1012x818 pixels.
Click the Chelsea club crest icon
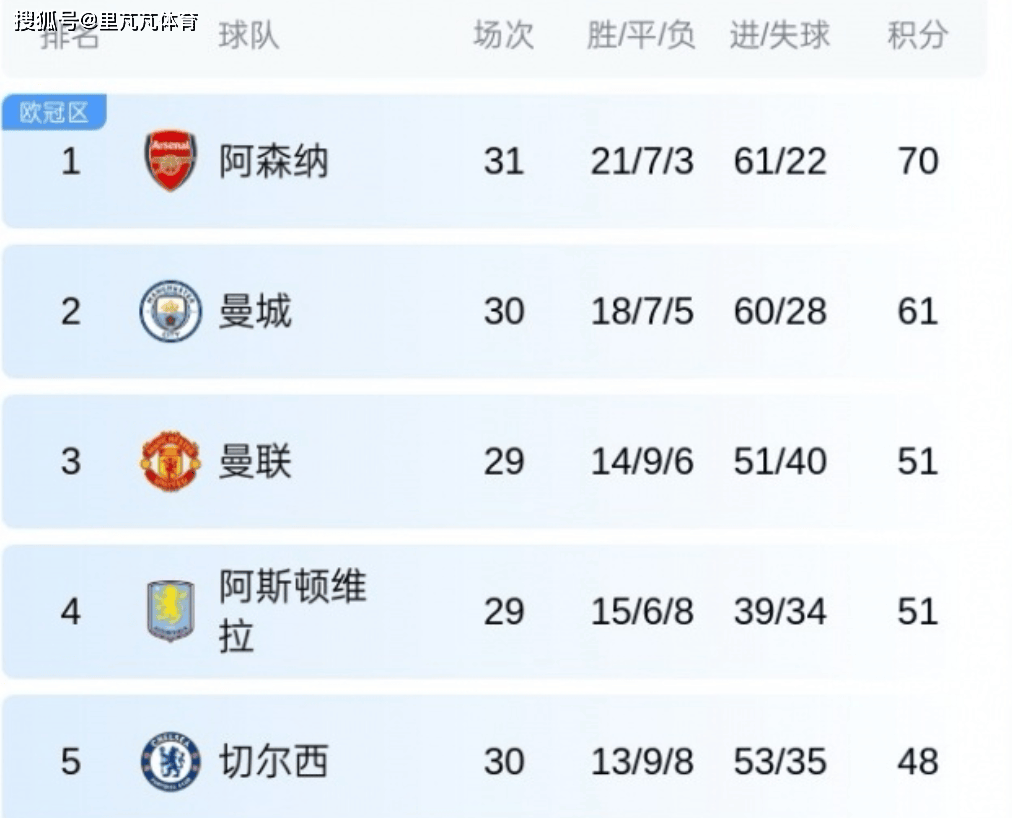(170, 762)
